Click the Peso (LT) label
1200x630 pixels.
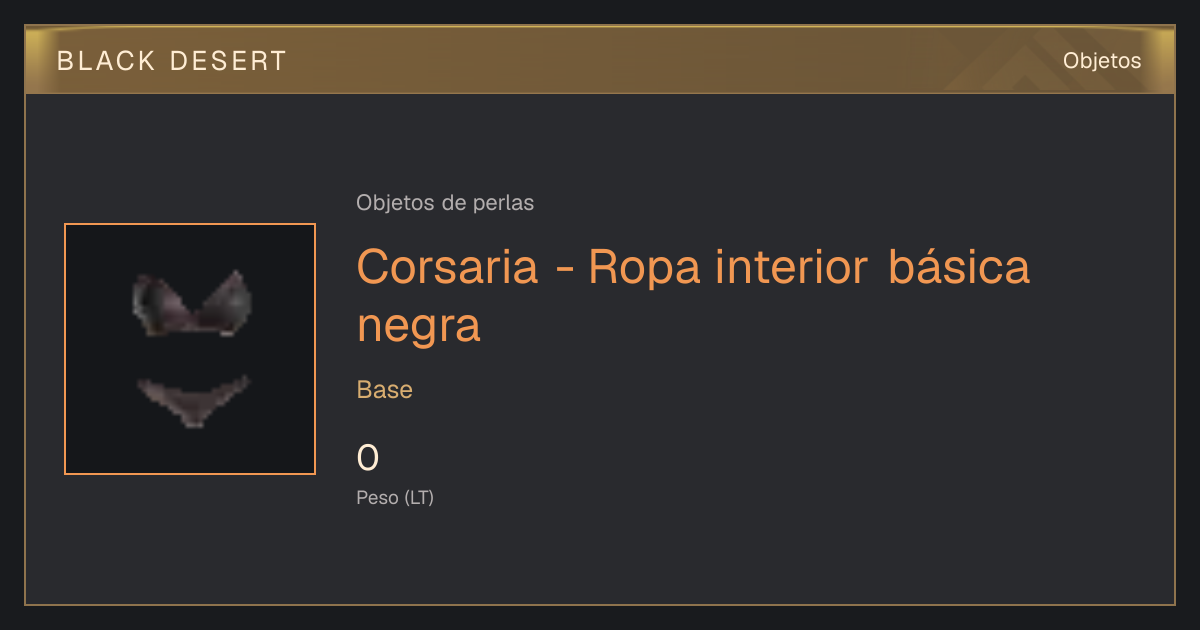coord(395,497)
